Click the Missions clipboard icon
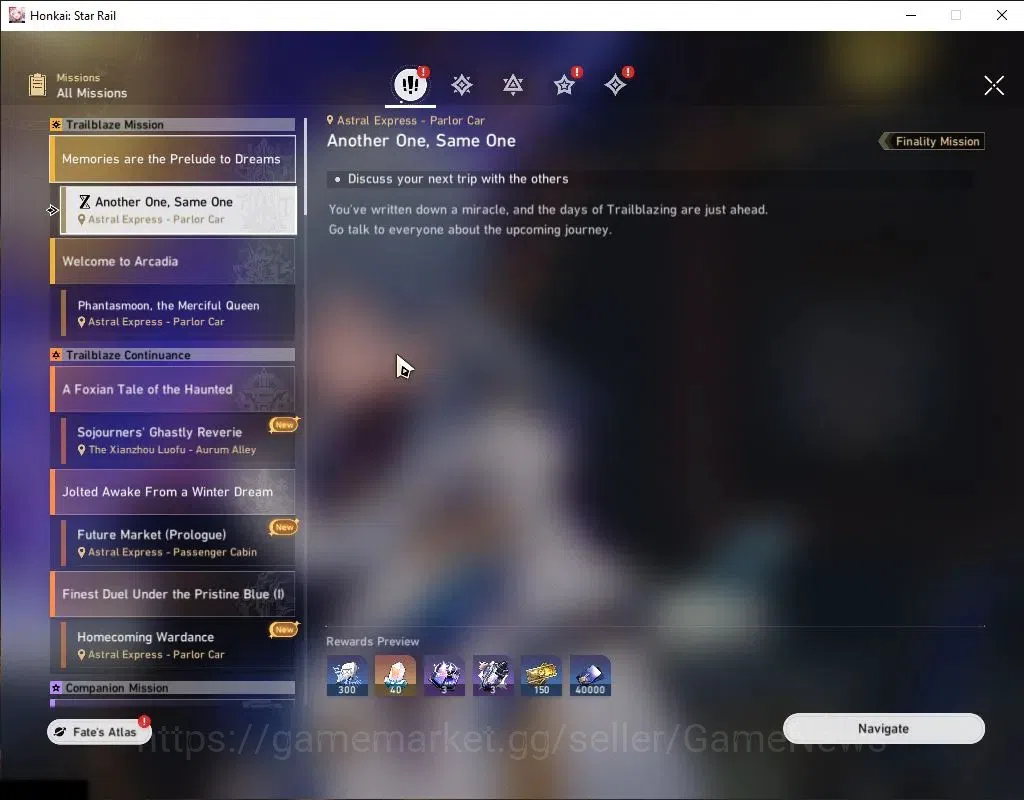This screenshot has width=1024, height=800. tap(37, 85)
